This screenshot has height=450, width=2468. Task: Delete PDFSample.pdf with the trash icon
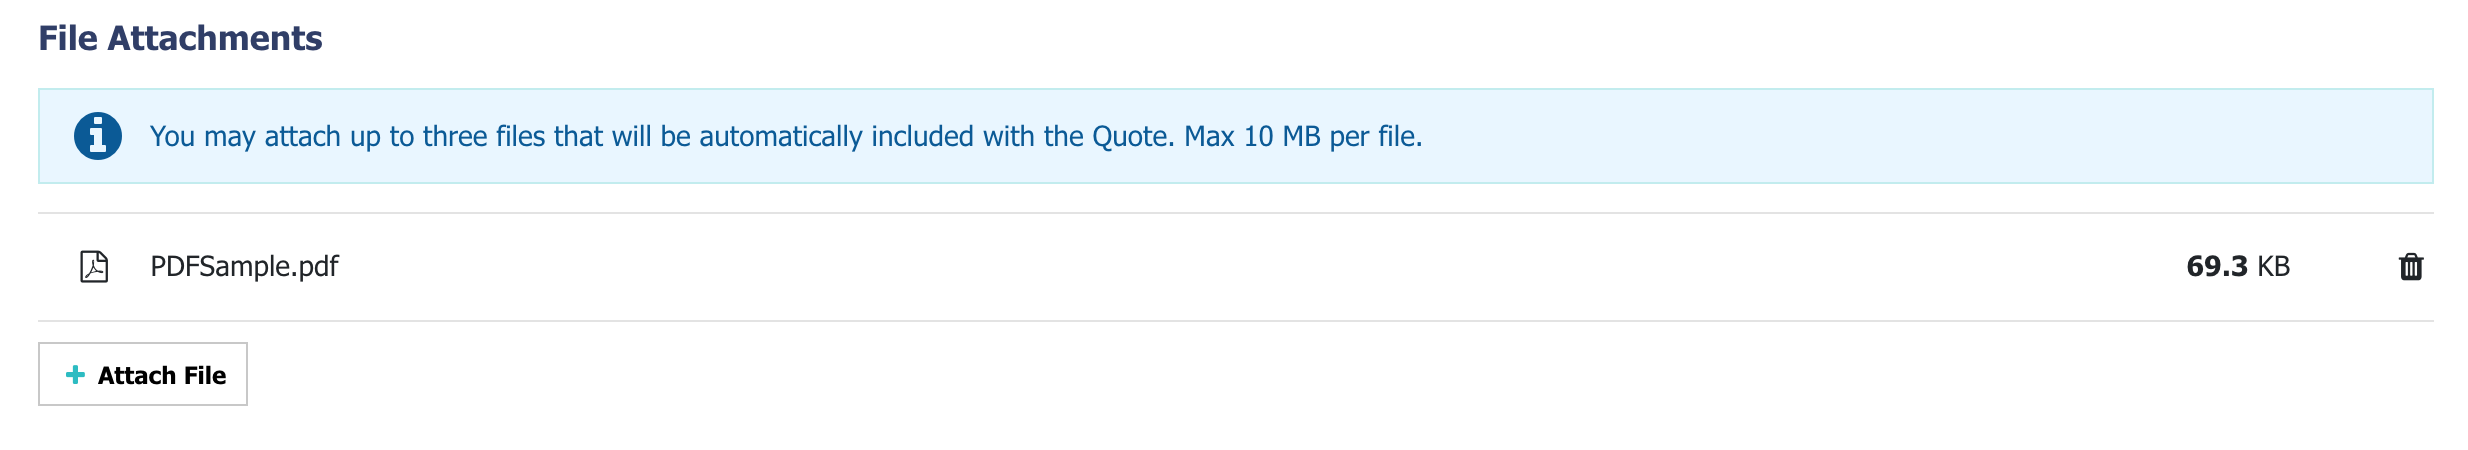[x=2410, y=267]
